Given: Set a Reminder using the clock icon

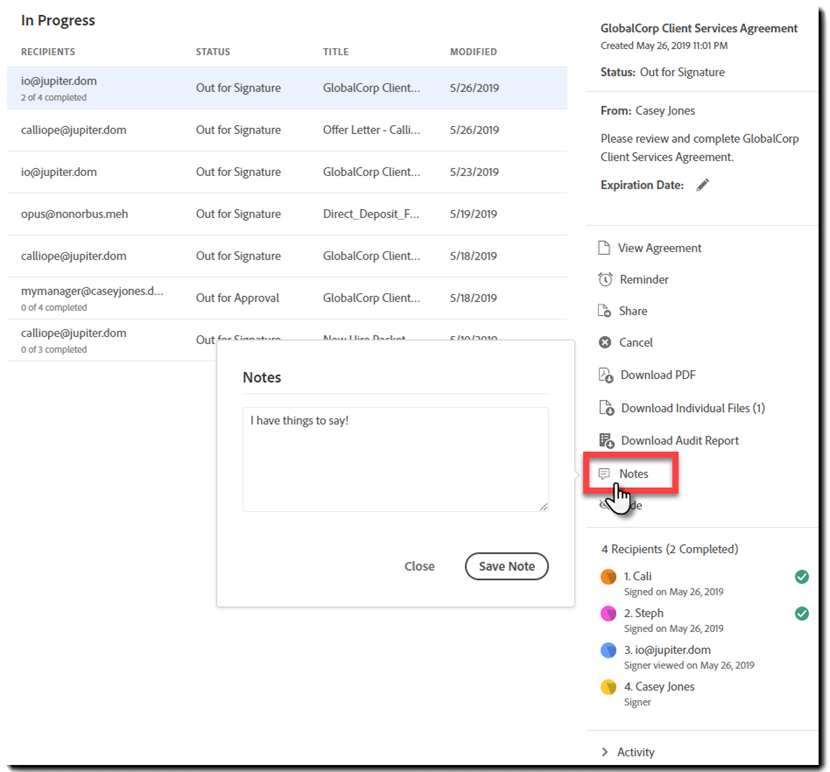Looking at the screenshot, I should click(603, 279).
